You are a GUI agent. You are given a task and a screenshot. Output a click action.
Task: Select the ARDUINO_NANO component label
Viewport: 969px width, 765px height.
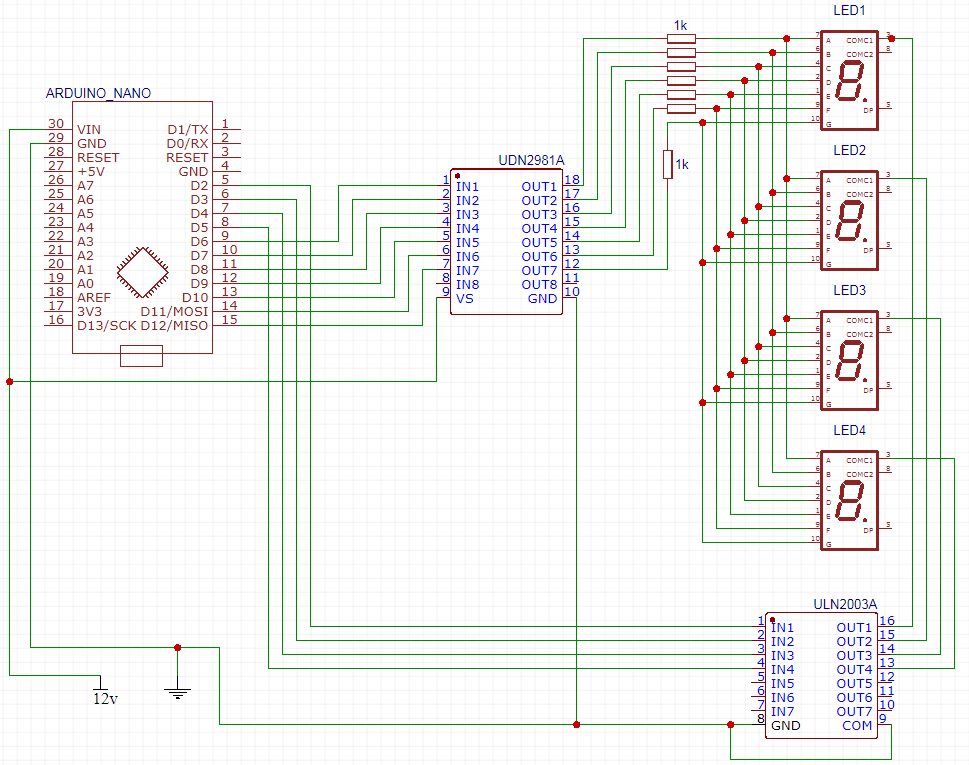click(98, 93)
